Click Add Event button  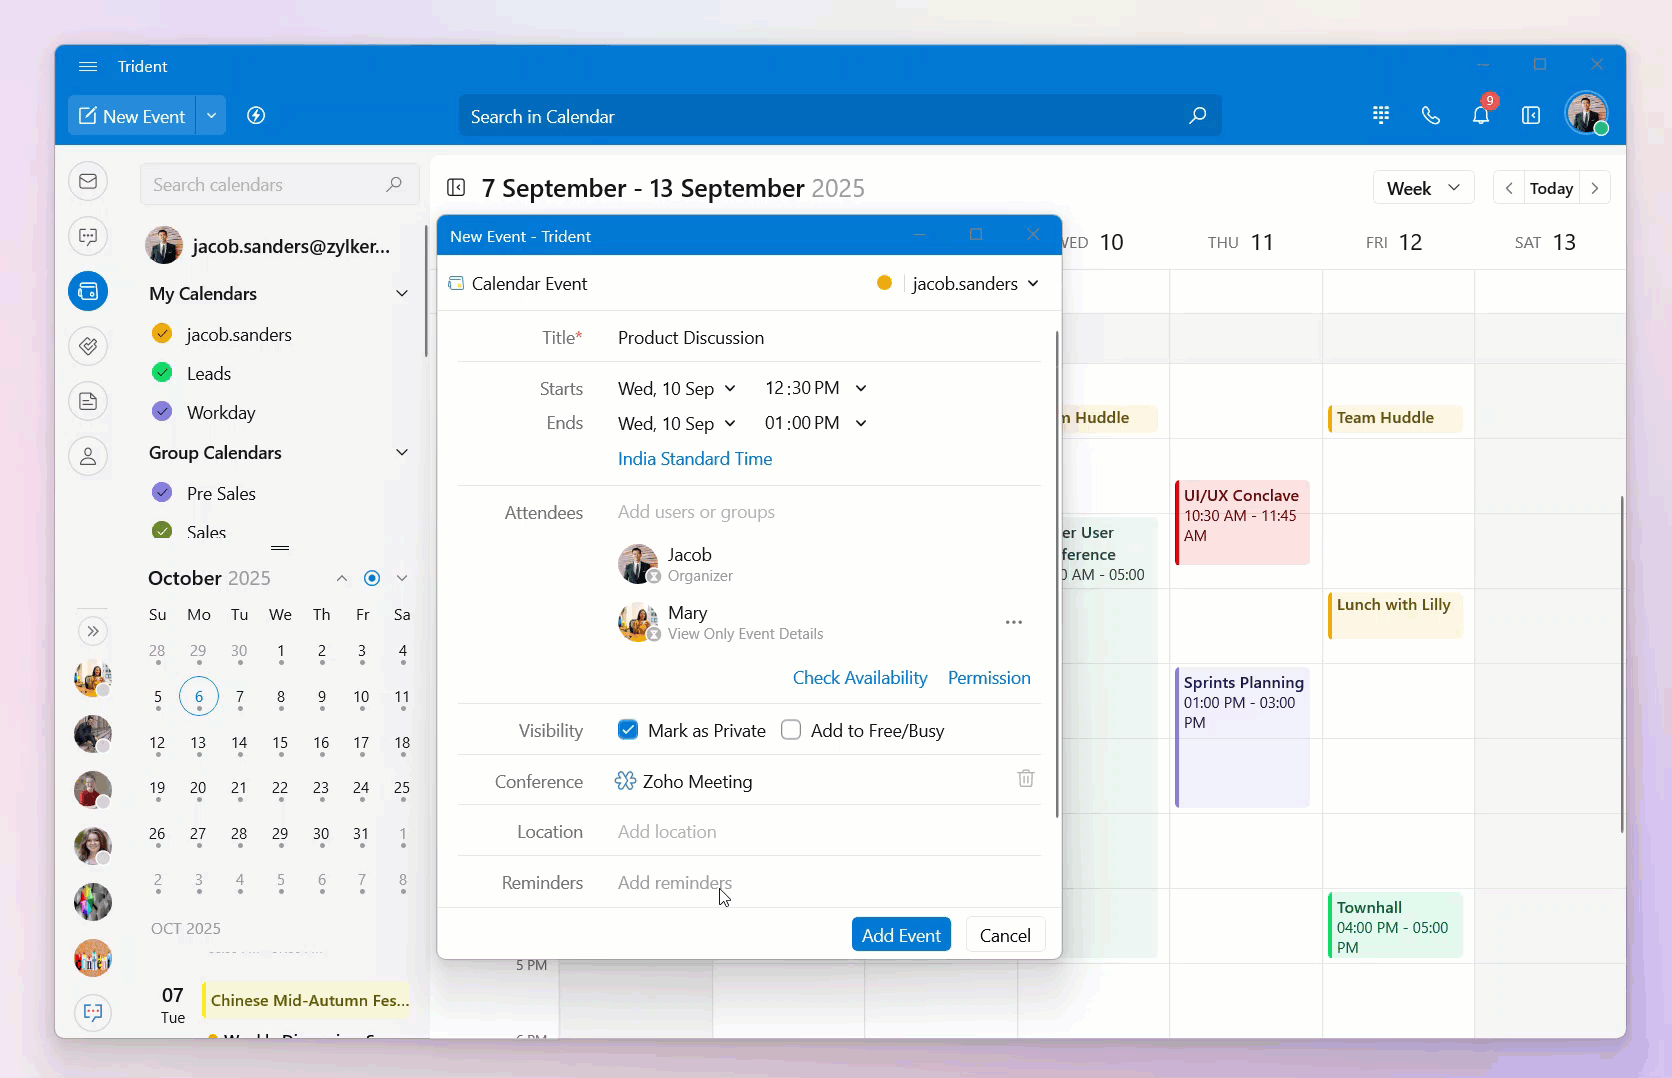click(x=901, y=935)
